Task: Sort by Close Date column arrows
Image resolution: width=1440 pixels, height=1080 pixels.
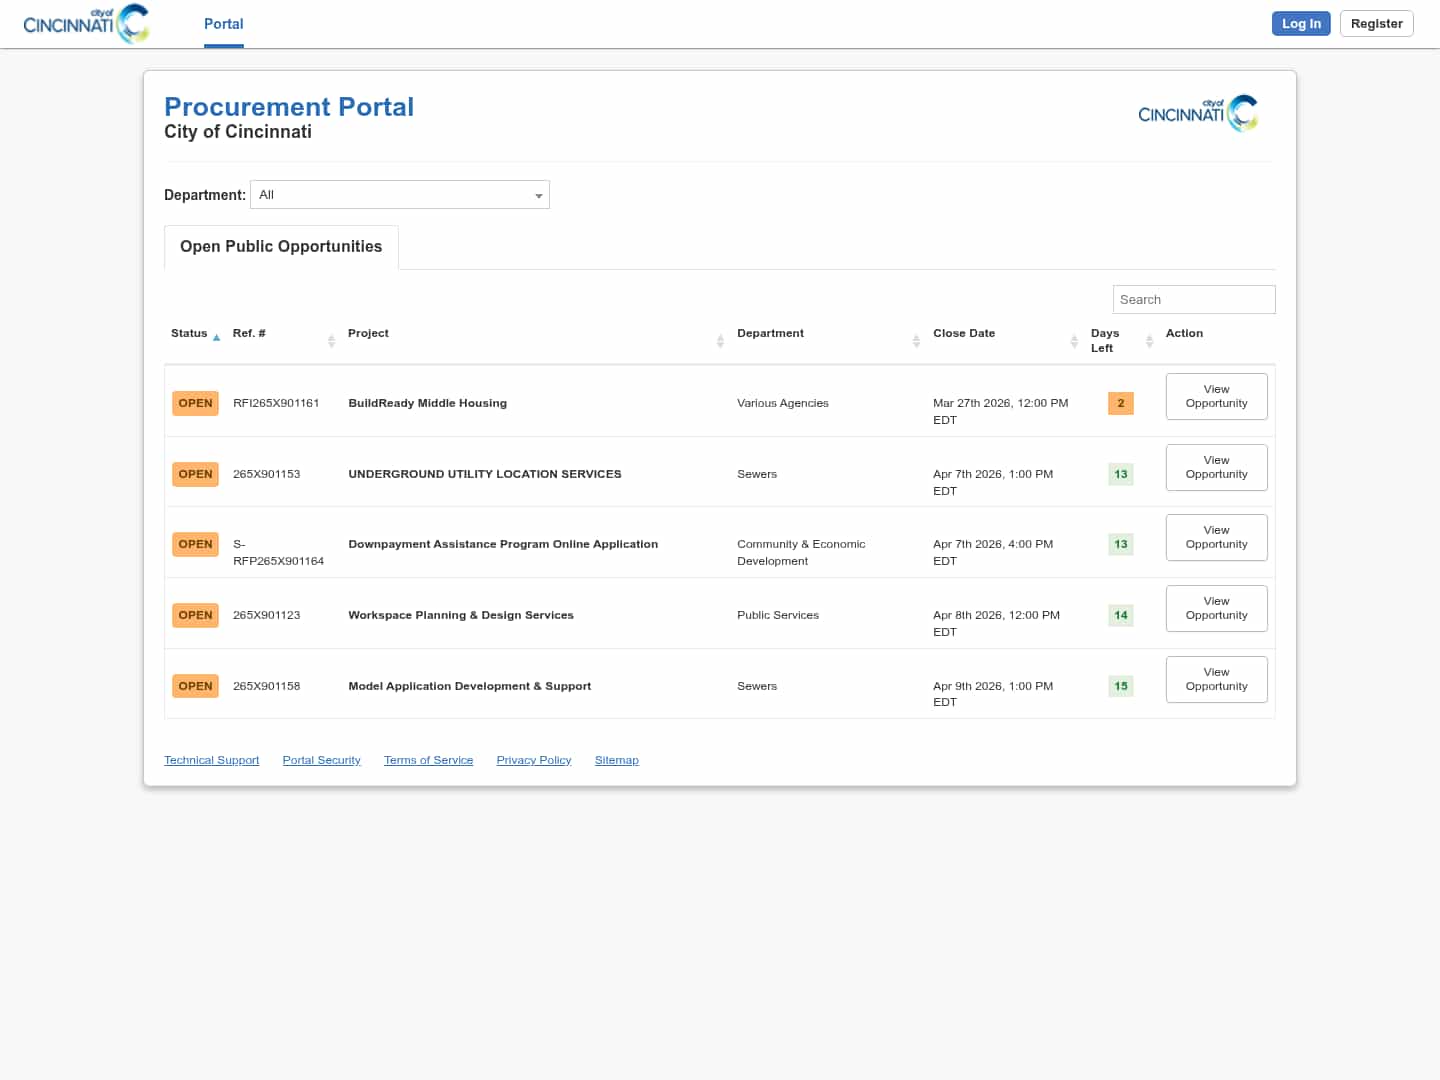Action: click(1074, 341)
